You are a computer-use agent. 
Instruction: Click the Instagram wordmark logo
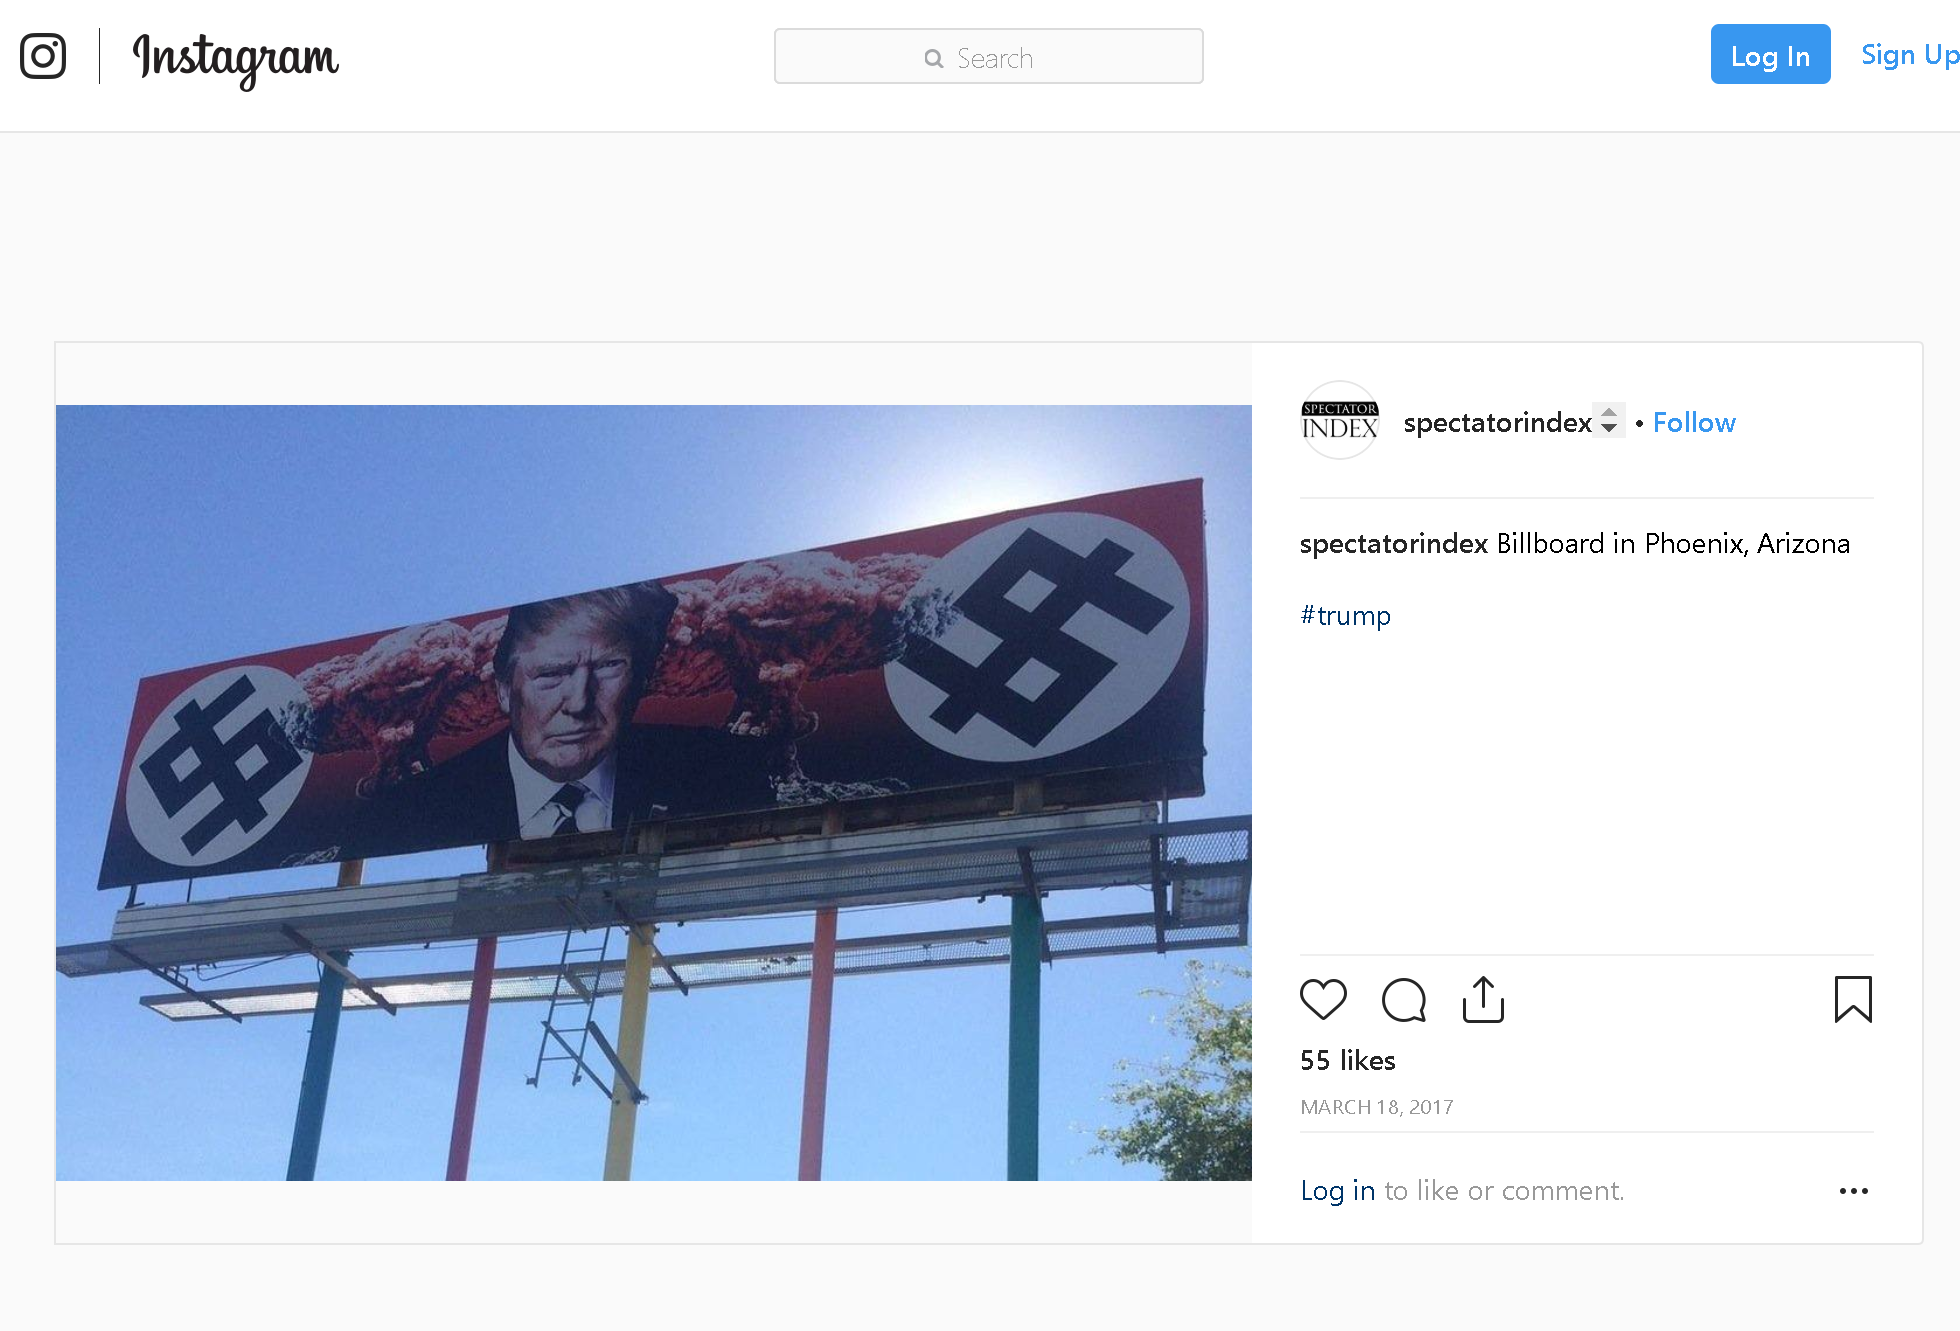tap(236, 58)
